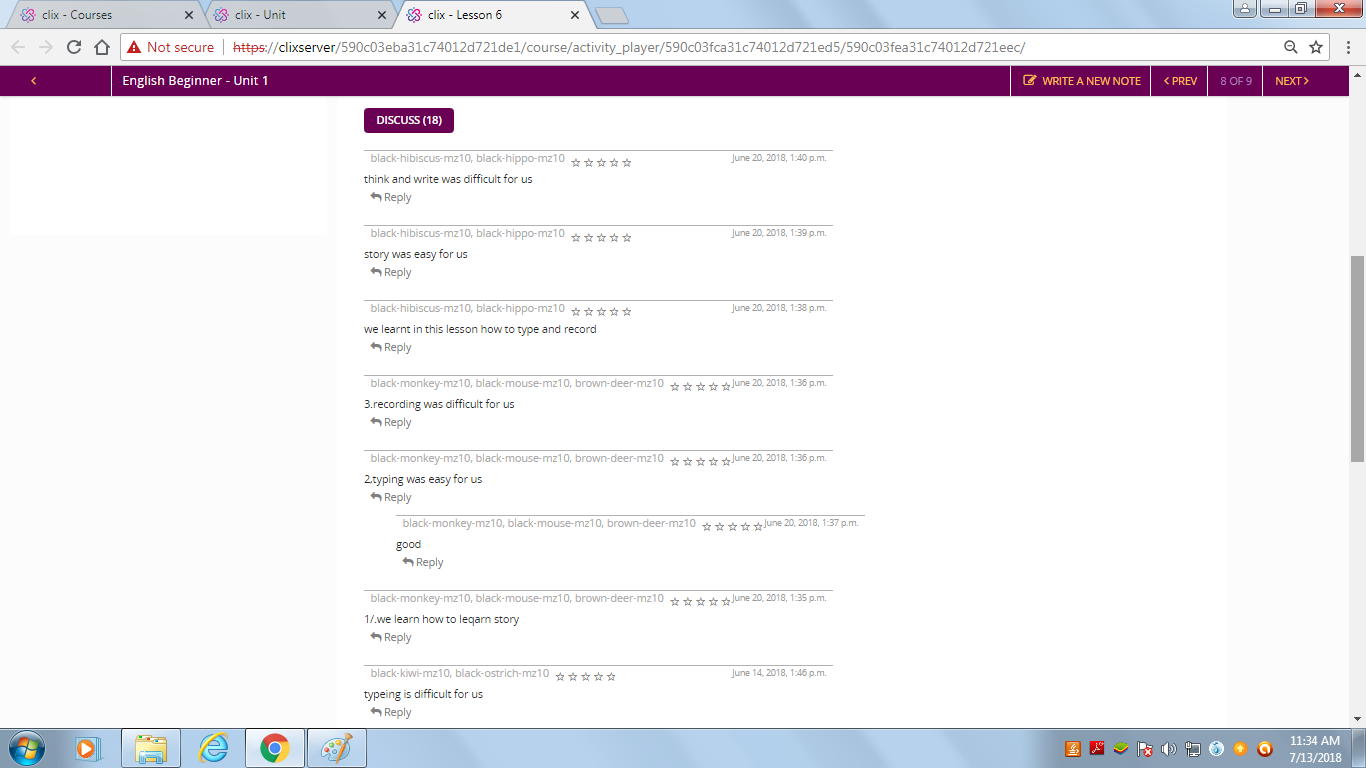This screenshot has width=1366, height=768.
Task: Open Internet Explorer from taskbar
Action: tap(213, 747)
